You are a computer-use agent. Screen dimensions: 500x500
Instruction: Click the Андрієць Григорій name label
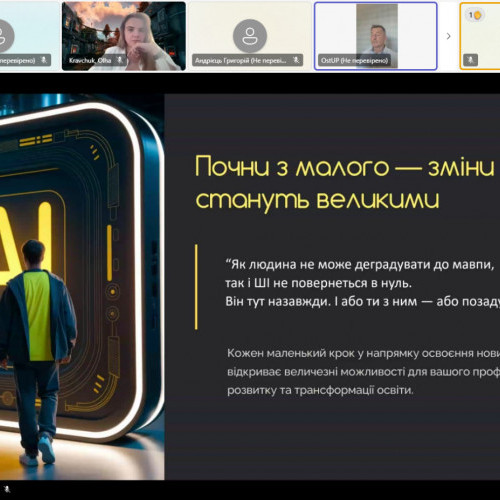coord(240,60)
